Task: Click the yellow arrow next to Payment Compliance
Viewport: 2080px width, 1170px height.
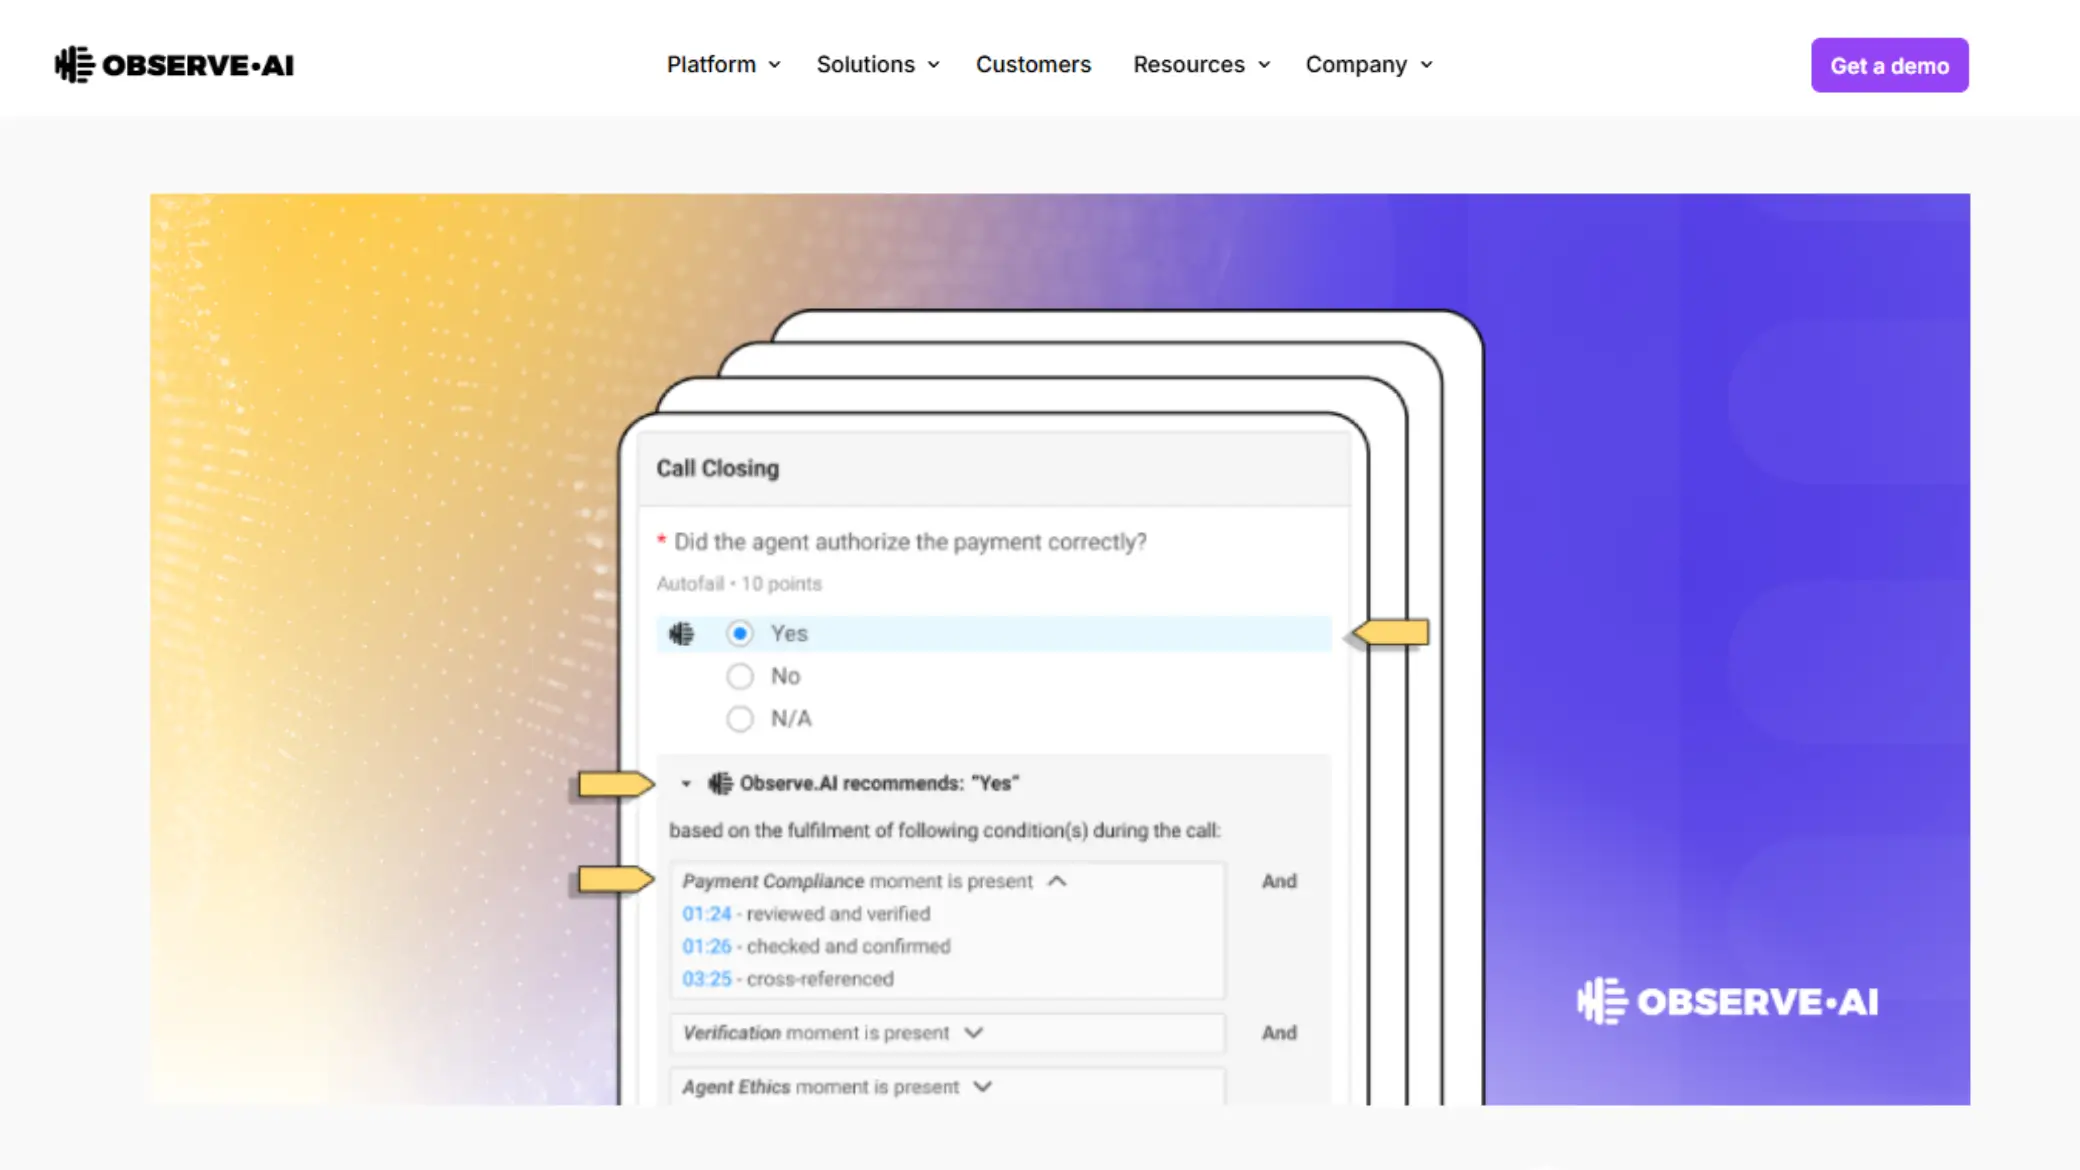Action: tap(612, 880)
